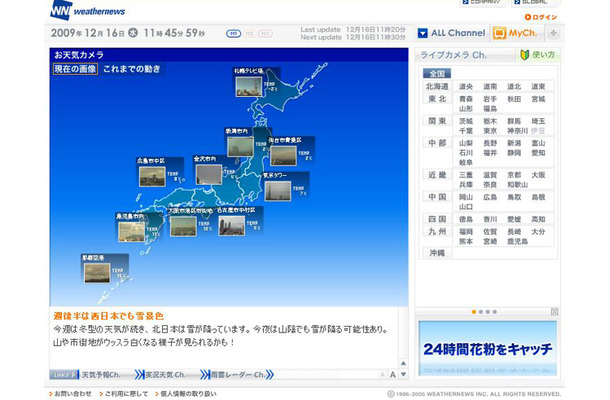The image size is (610, 400).
Task: Open the ログイン login link
Action: [541, 17]
